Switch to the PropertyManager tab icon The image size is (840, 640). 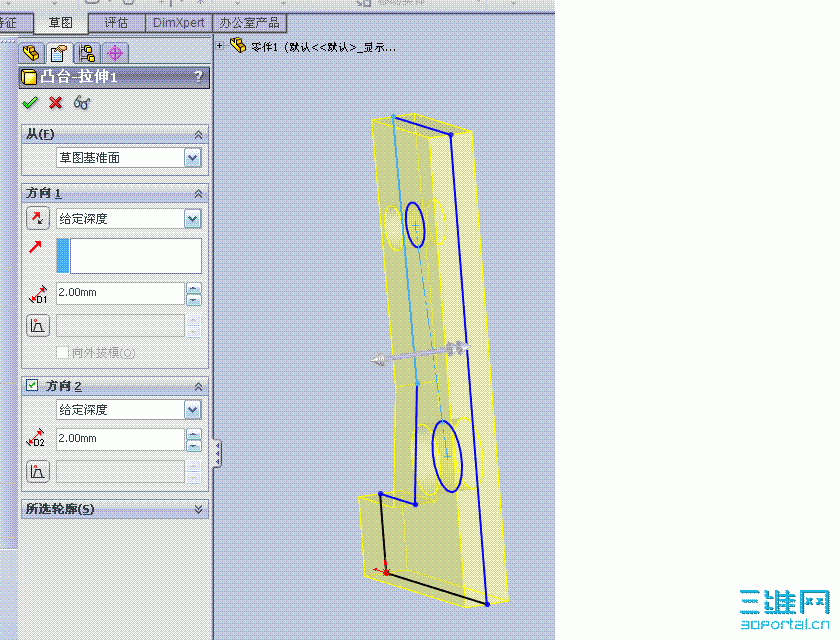pyautogui.click(x=58, y=53)
